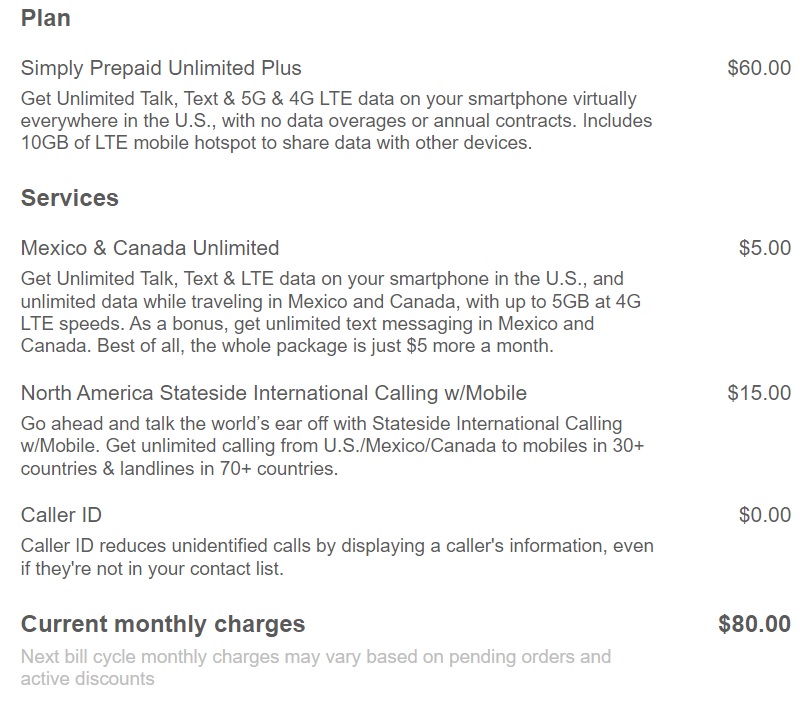Viewport: 811px width, 702px height.
Task: Click the $0.00 Caller ID price
Action: (x=764, y=515)
